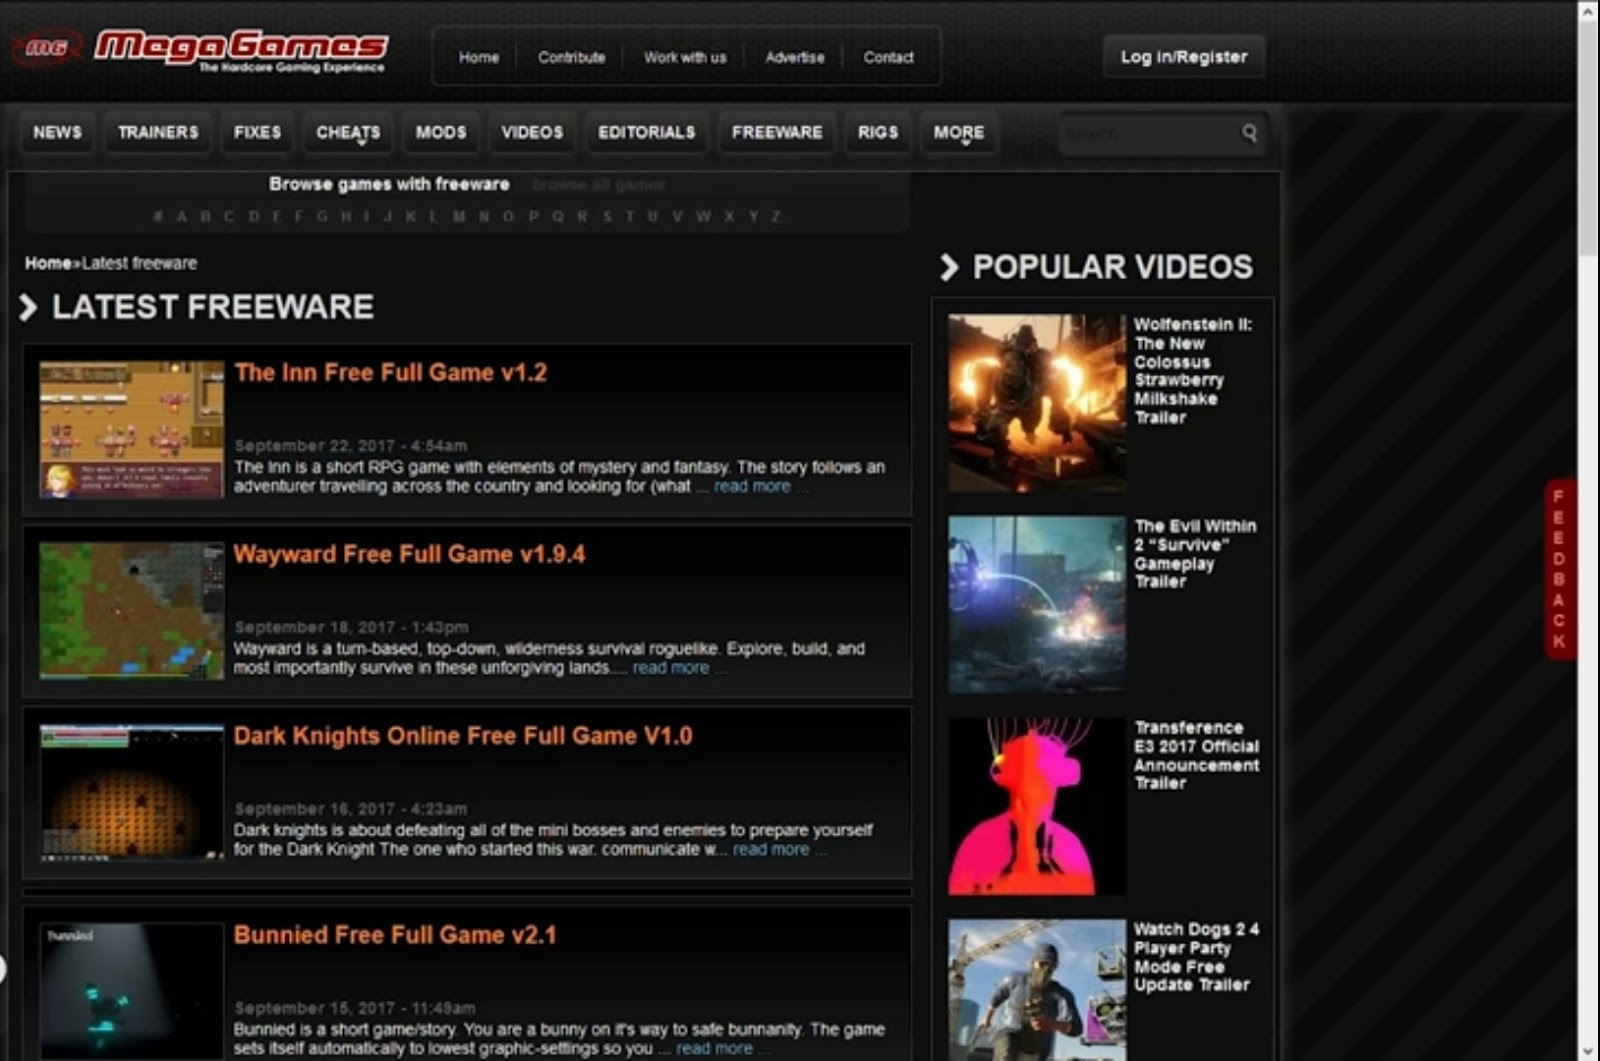Click the Wolfenstein II video thumbnail
The width and height of the screenshot is (1600, 1061).
[1036, 402]
